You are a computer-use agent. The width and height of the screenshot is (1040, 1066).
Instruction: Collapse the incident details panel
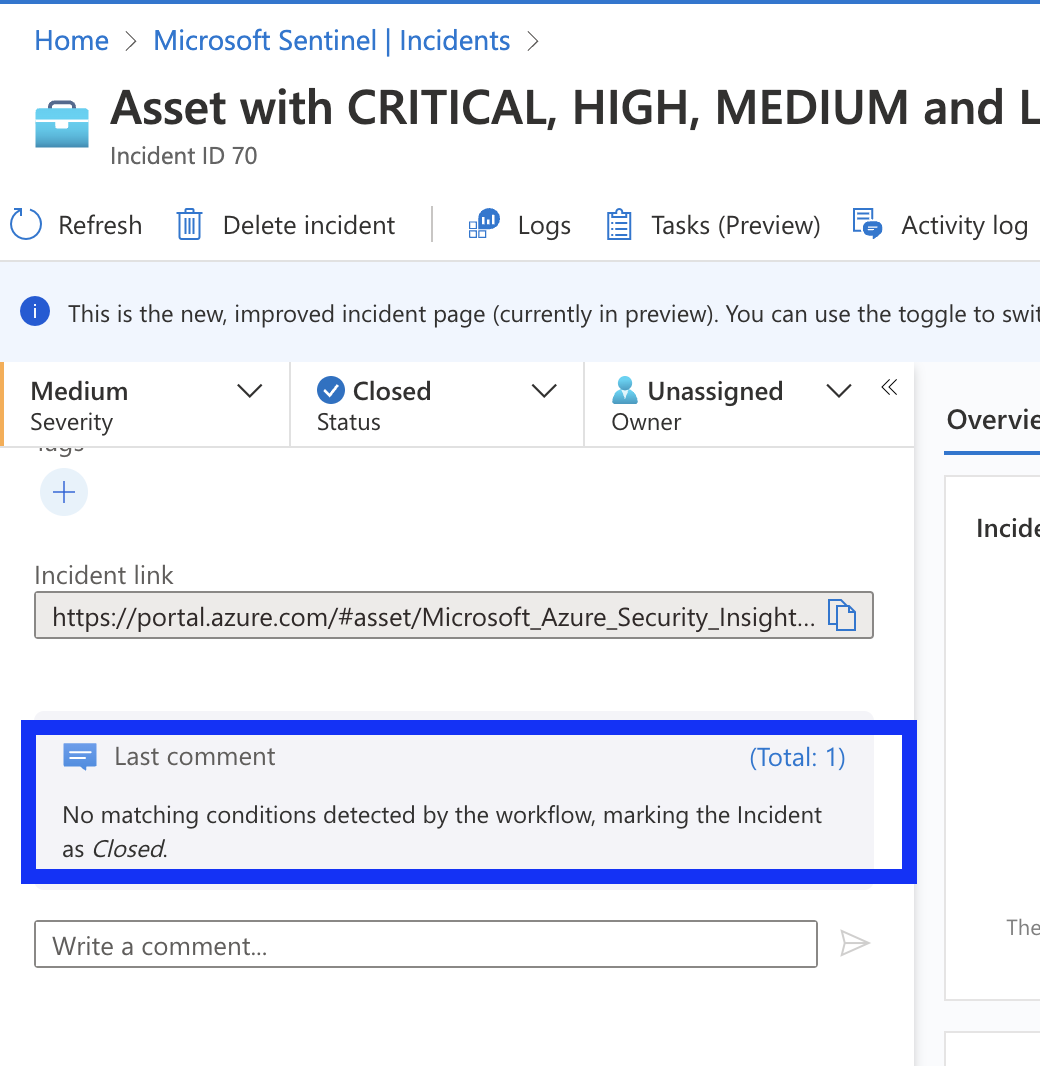click(889, 388)
